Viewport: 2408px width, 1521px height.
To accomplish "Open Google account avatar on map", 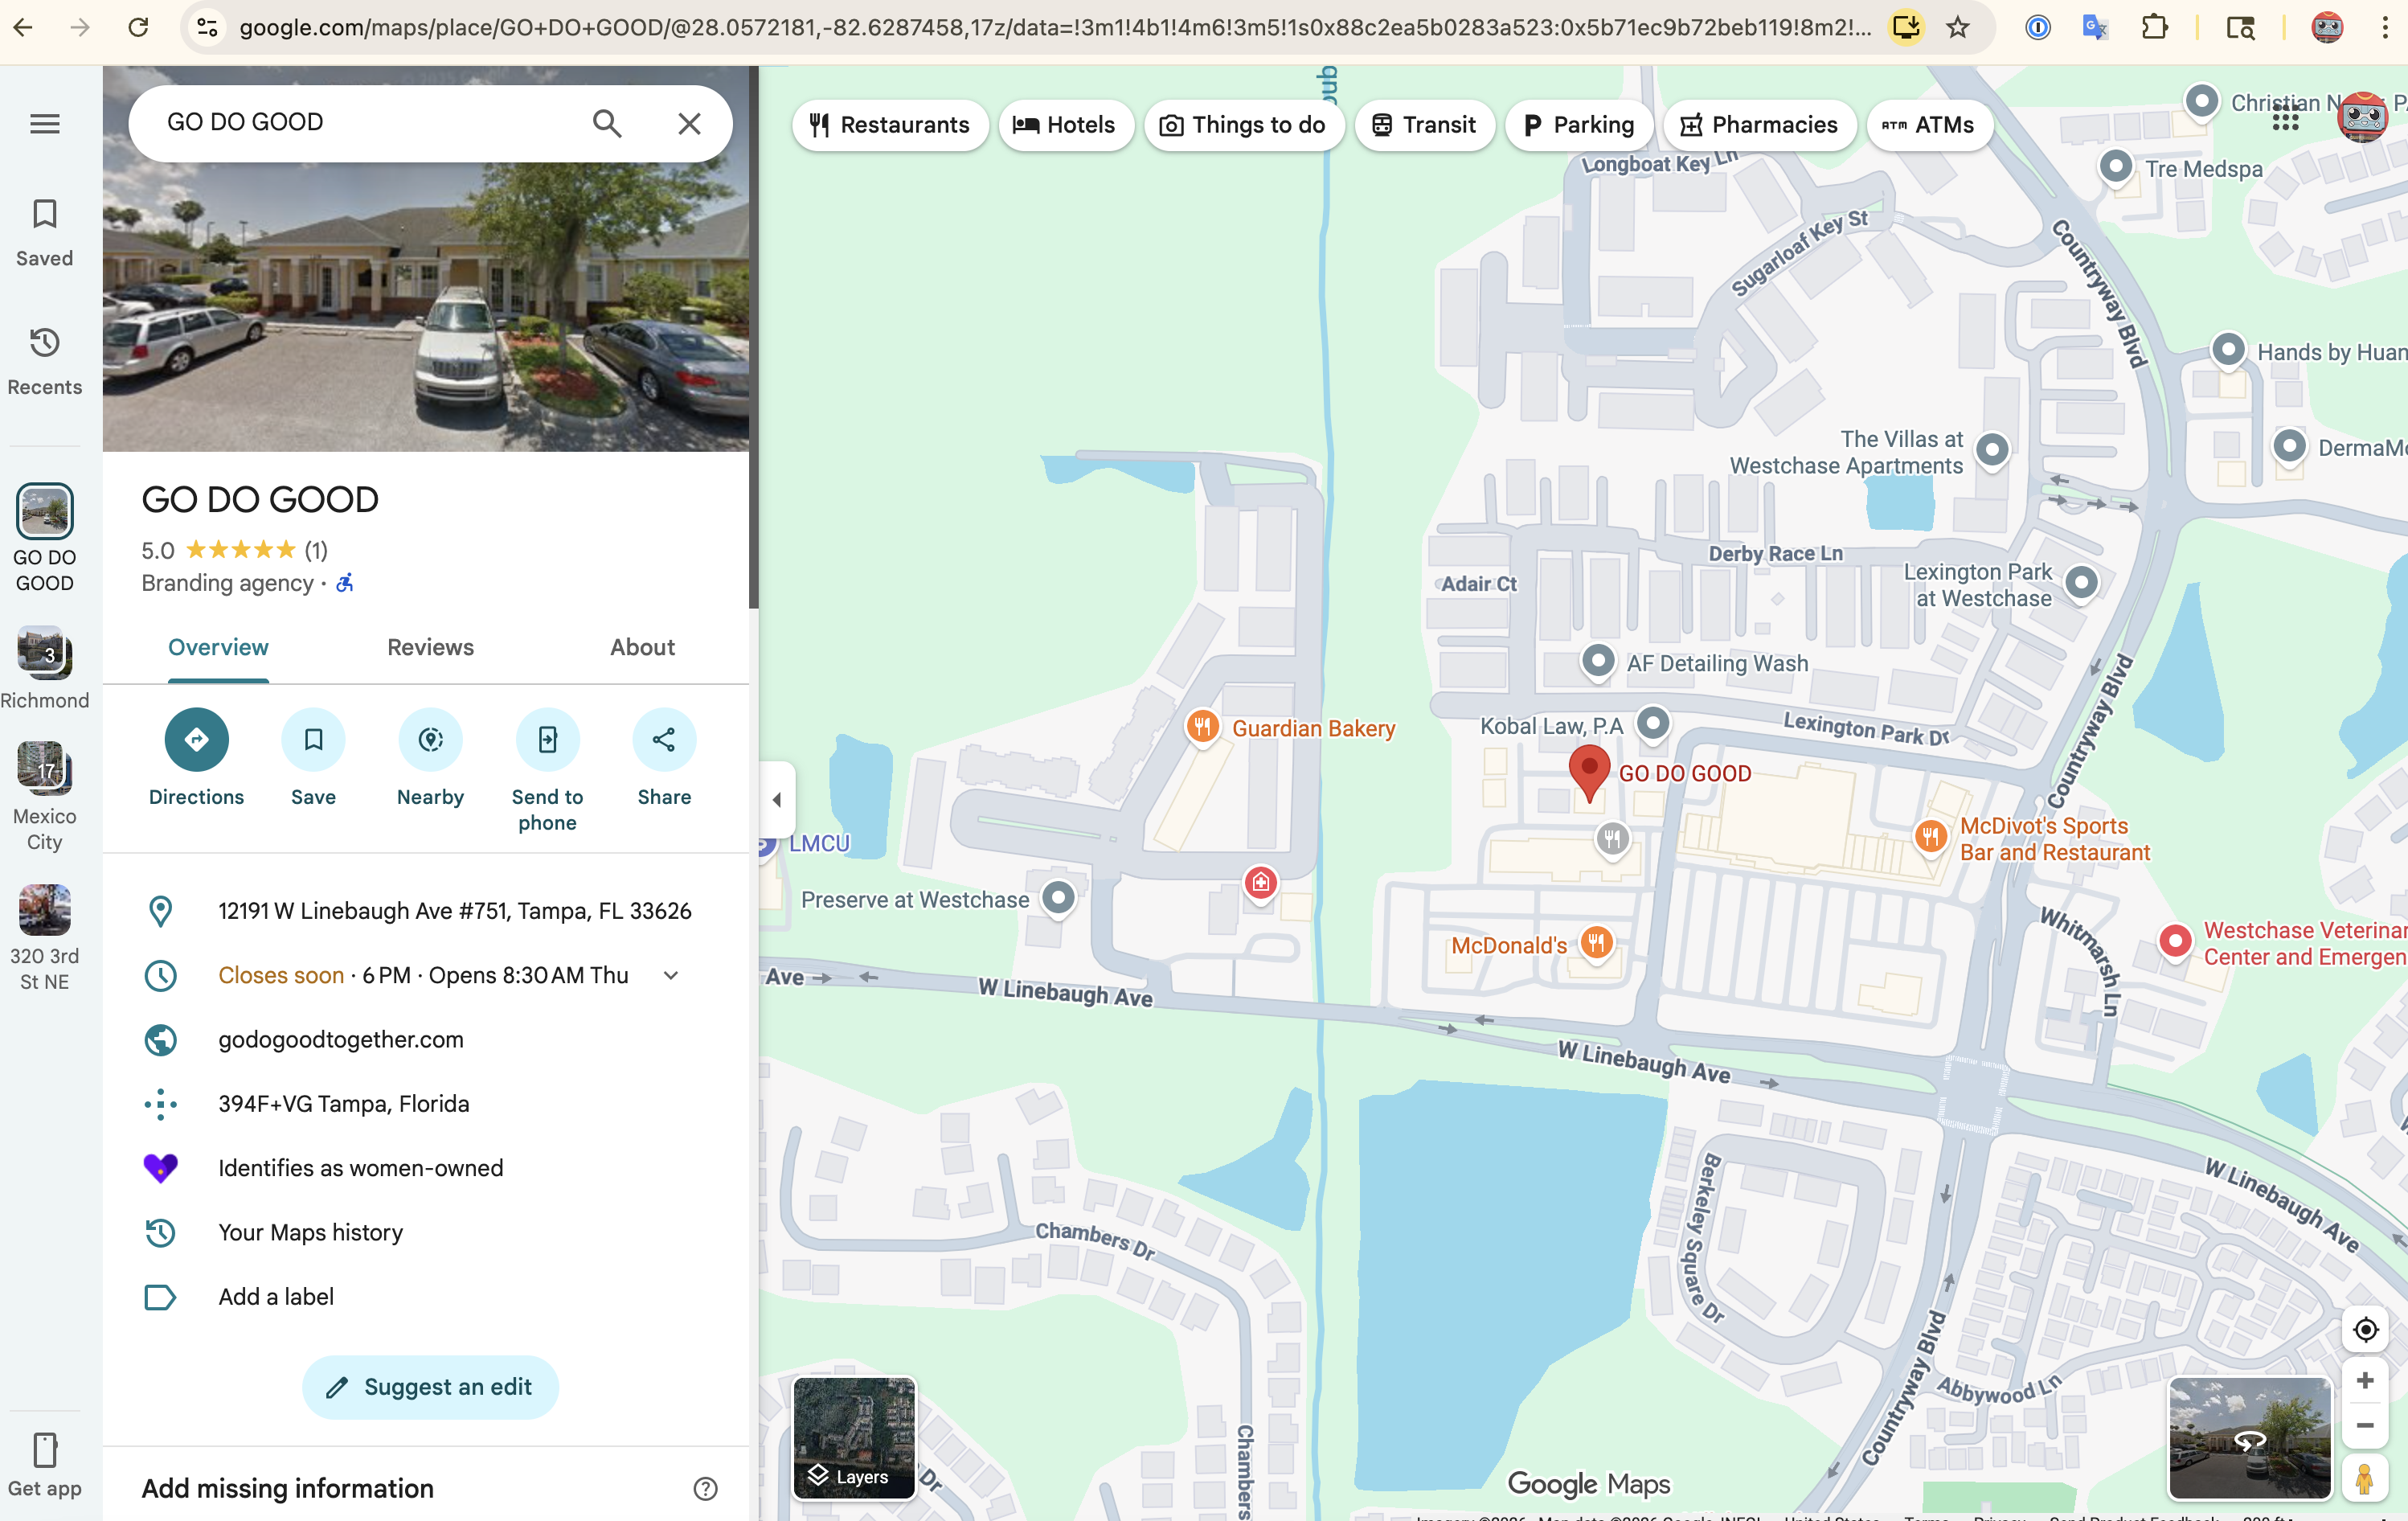I will click(x=2362, y=118).
